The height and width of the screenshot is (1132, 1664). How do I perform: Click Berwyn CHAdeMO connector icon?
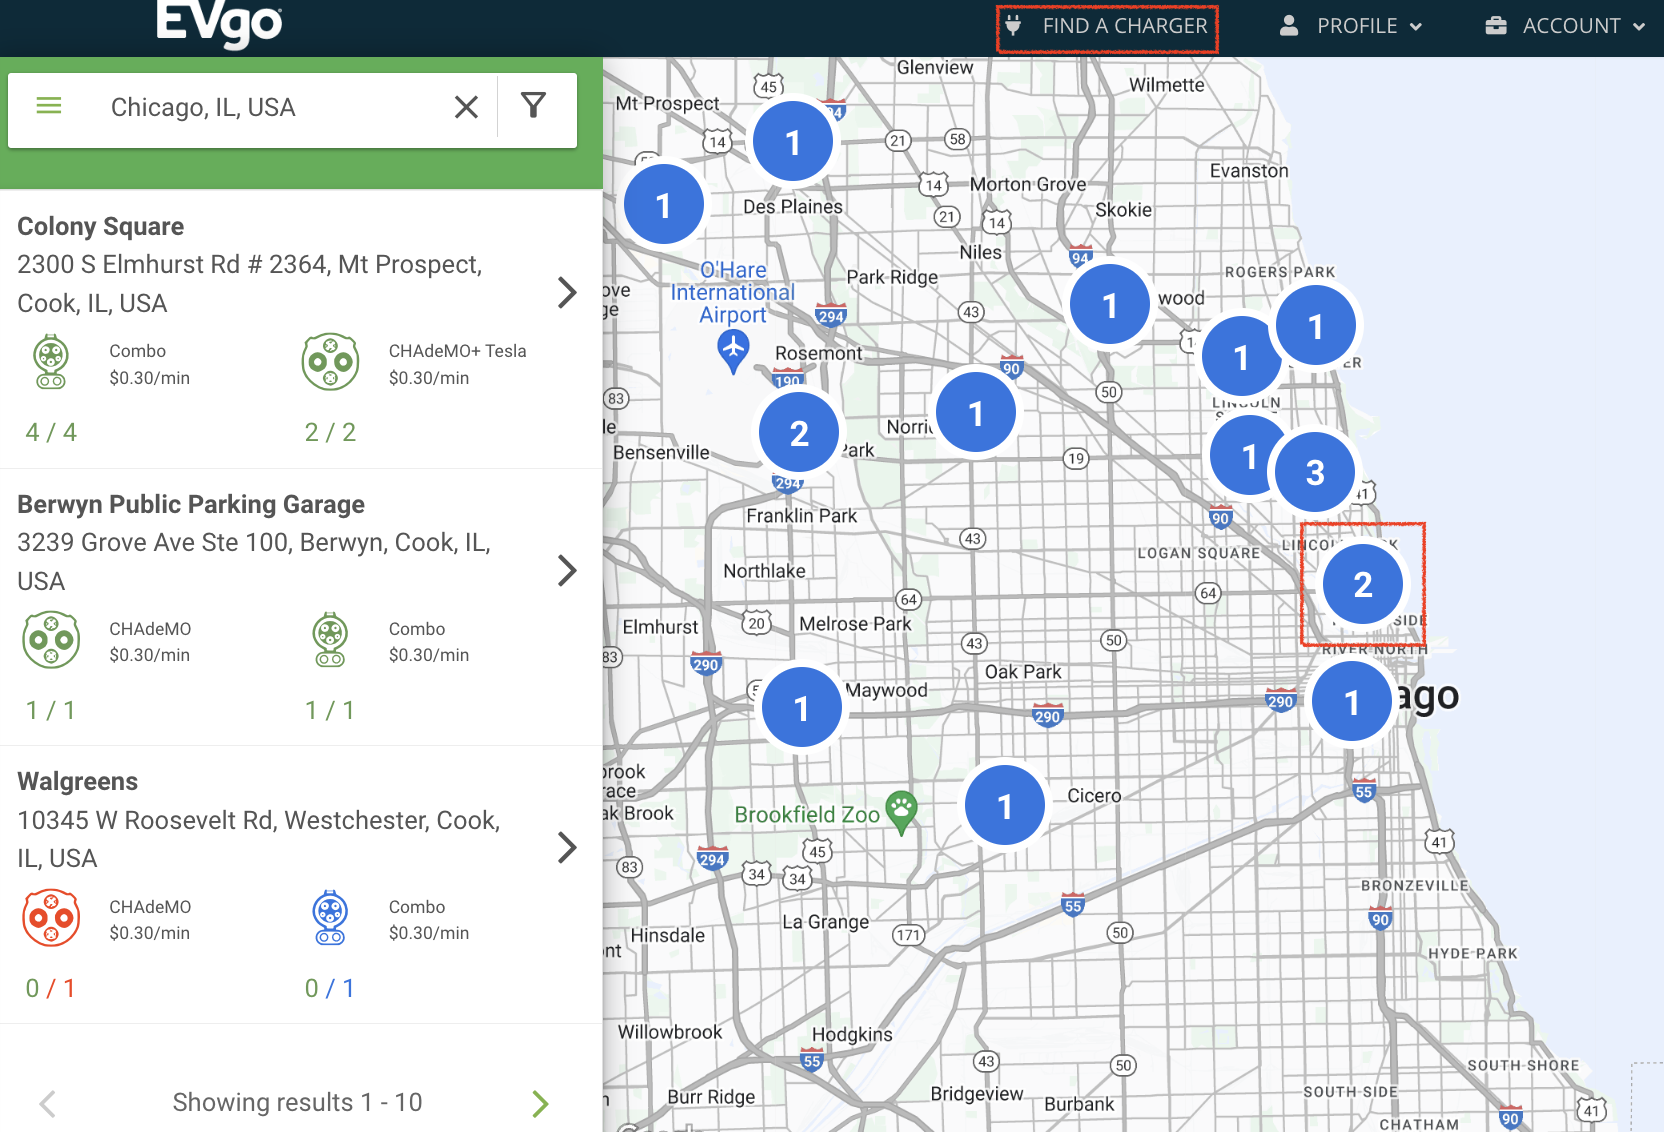click(x=51, y=640)
